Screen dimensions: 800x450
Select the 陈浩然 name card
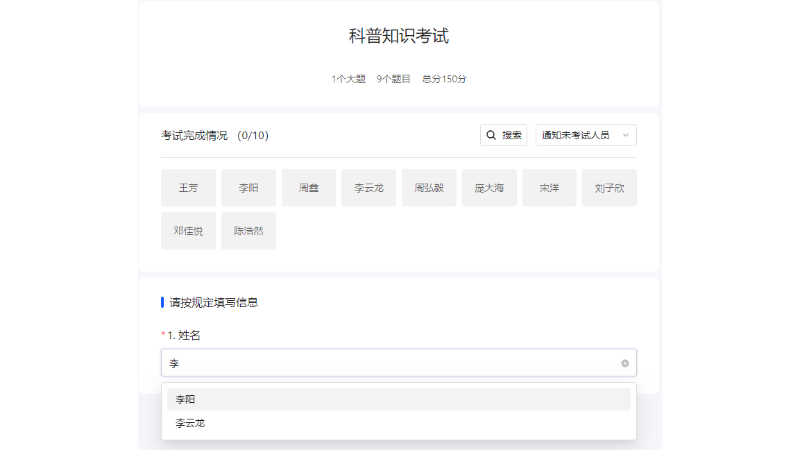[248, 231]
